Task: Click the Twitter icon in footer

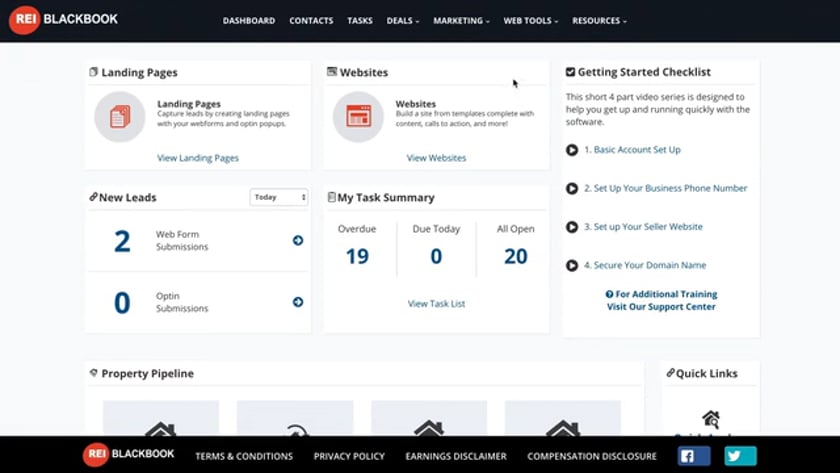Action: pos(740,456)
